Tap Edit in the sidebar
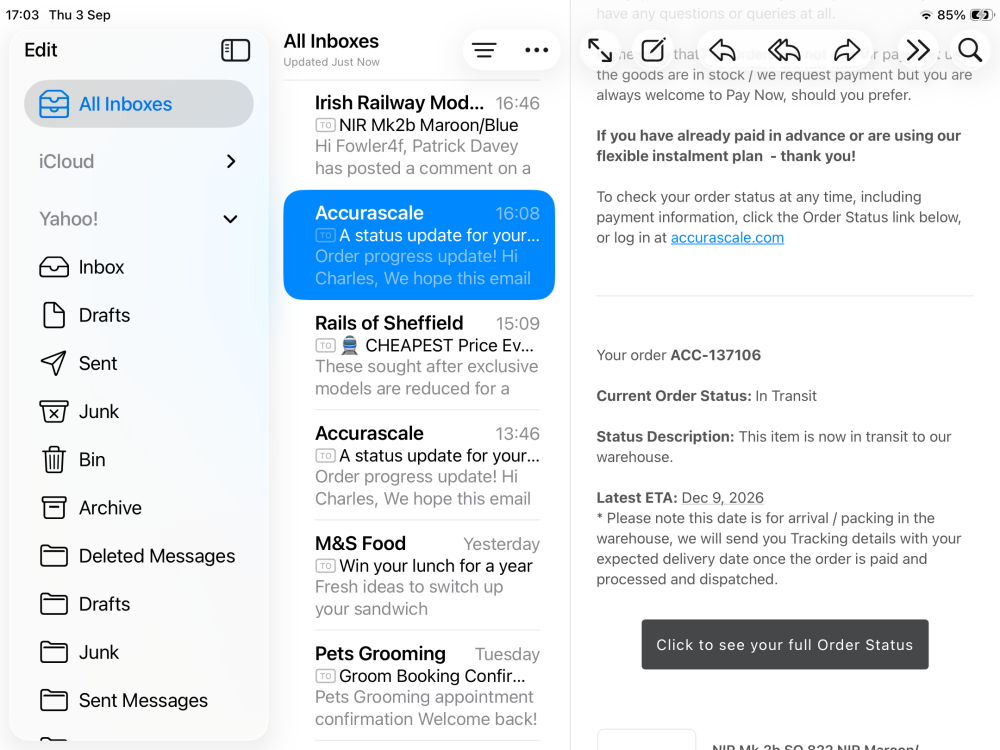This screenshot has height=750, width=1000. coord(40,50)
